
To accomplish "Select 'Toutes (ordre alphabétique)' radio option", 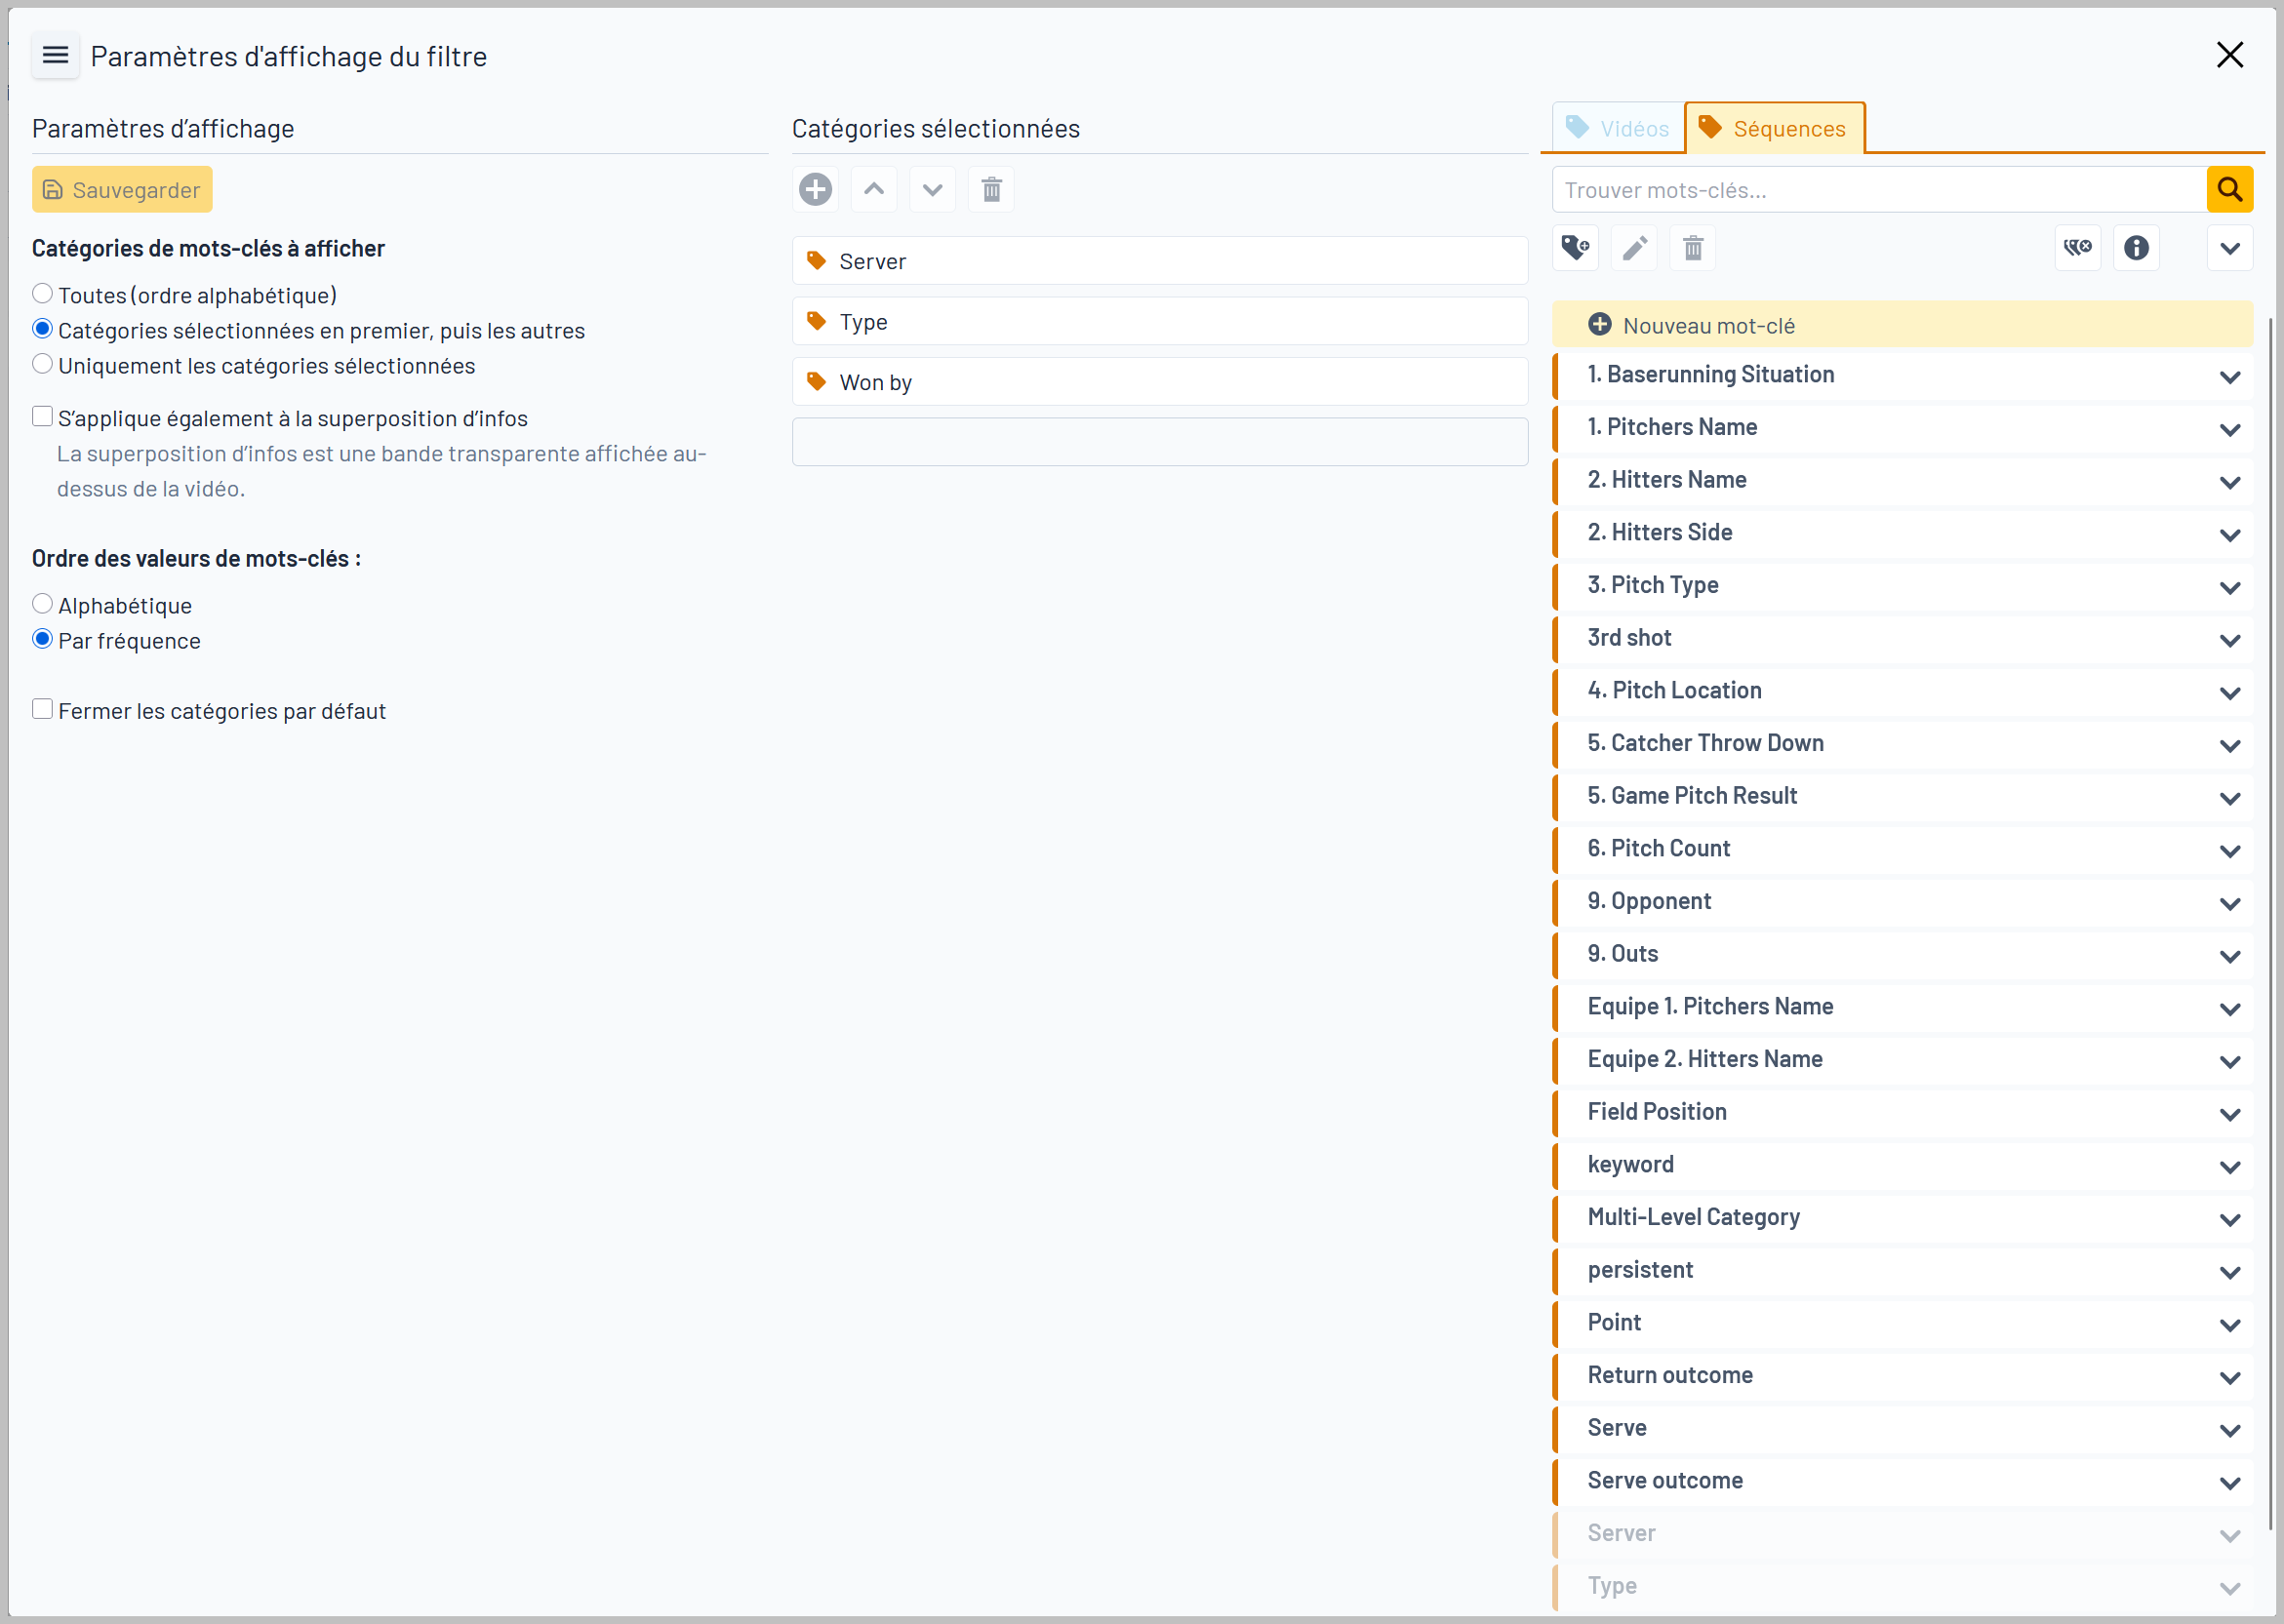I will 42,294.
